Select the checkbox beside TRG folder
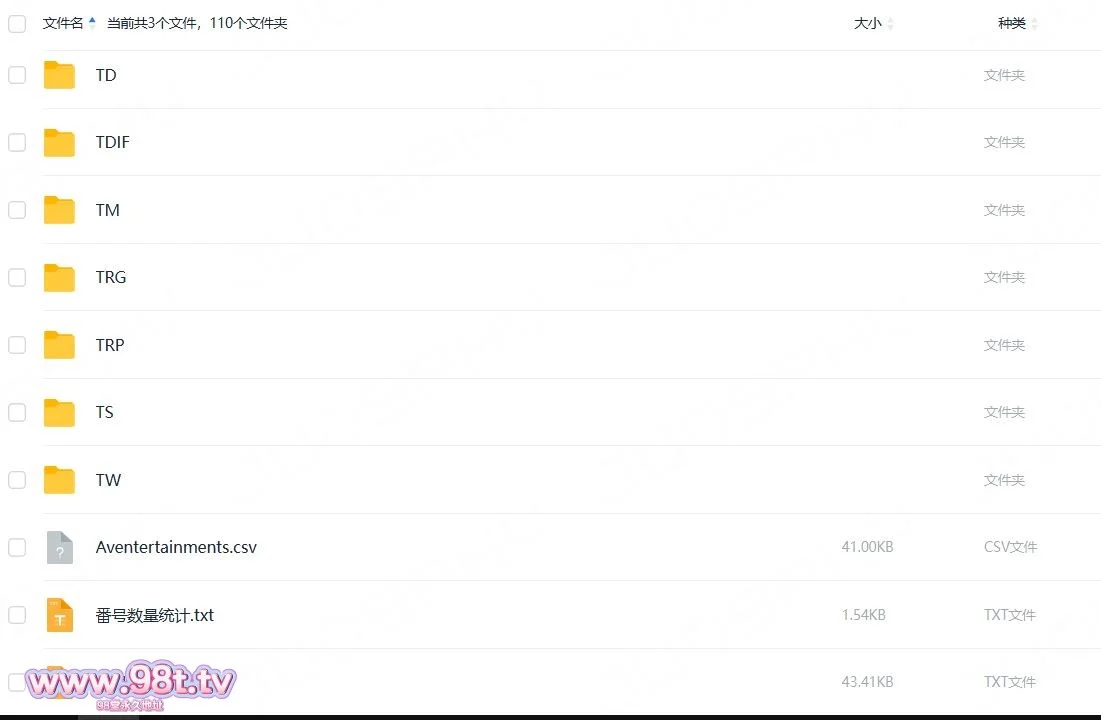The image size is (1101, 720). (x=17, y=277)
